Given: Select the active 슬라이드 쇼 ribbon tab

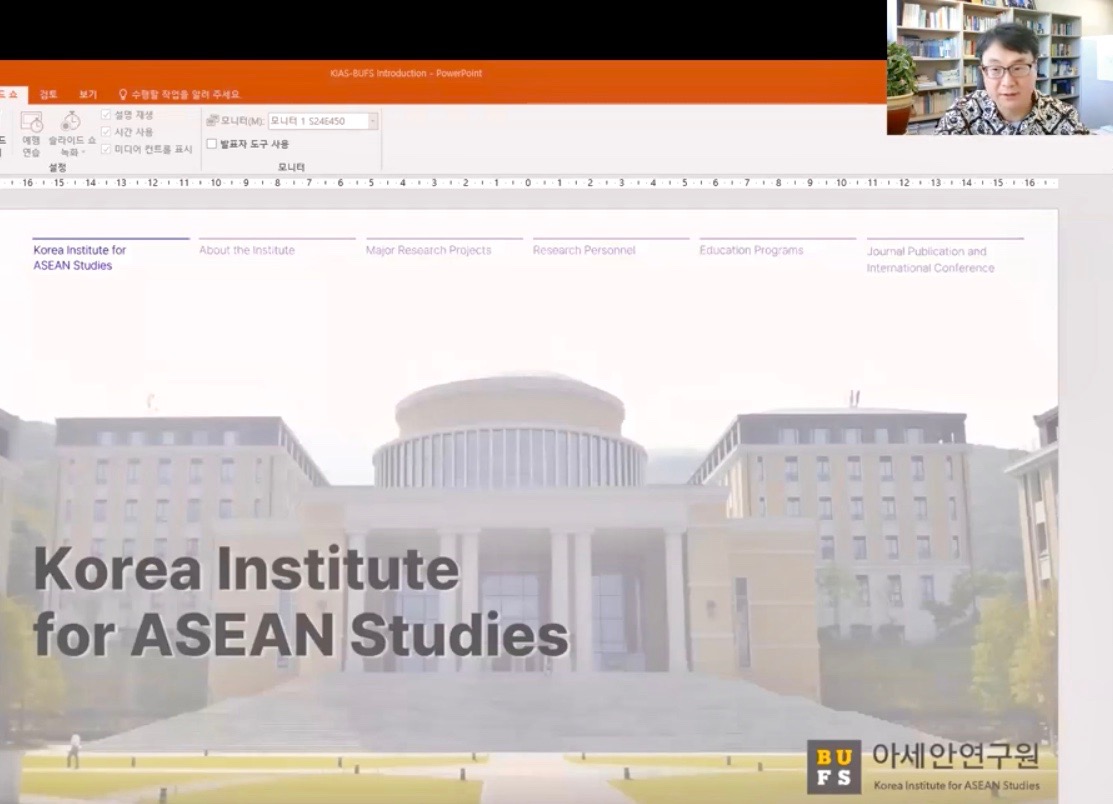Looking at the screenshot, I should click(x=10, y=94).
